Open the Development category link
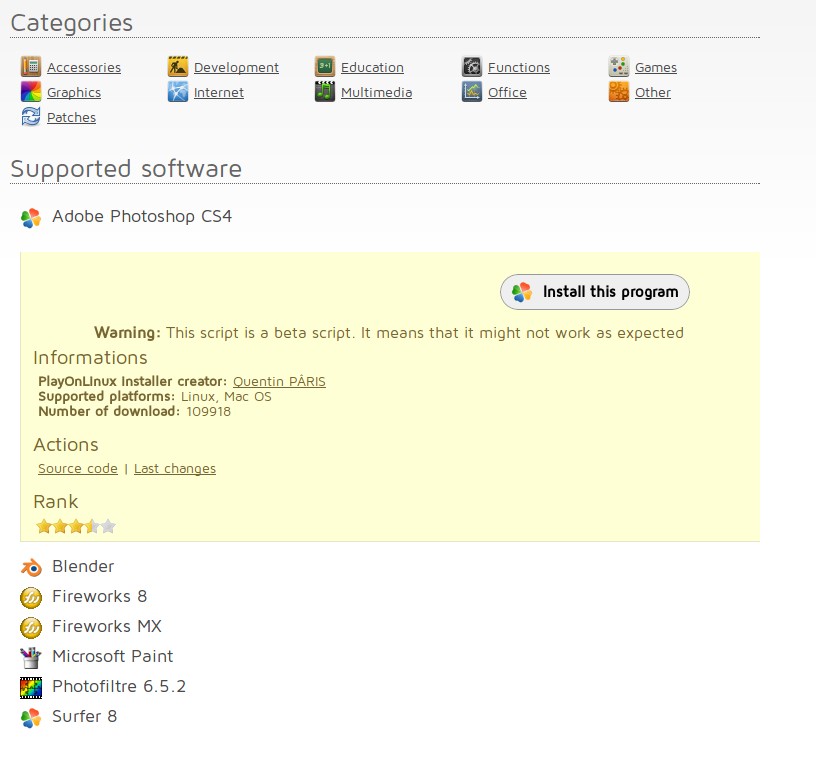Viewport: 816px width, 765px height. click(x=236, y=68)
